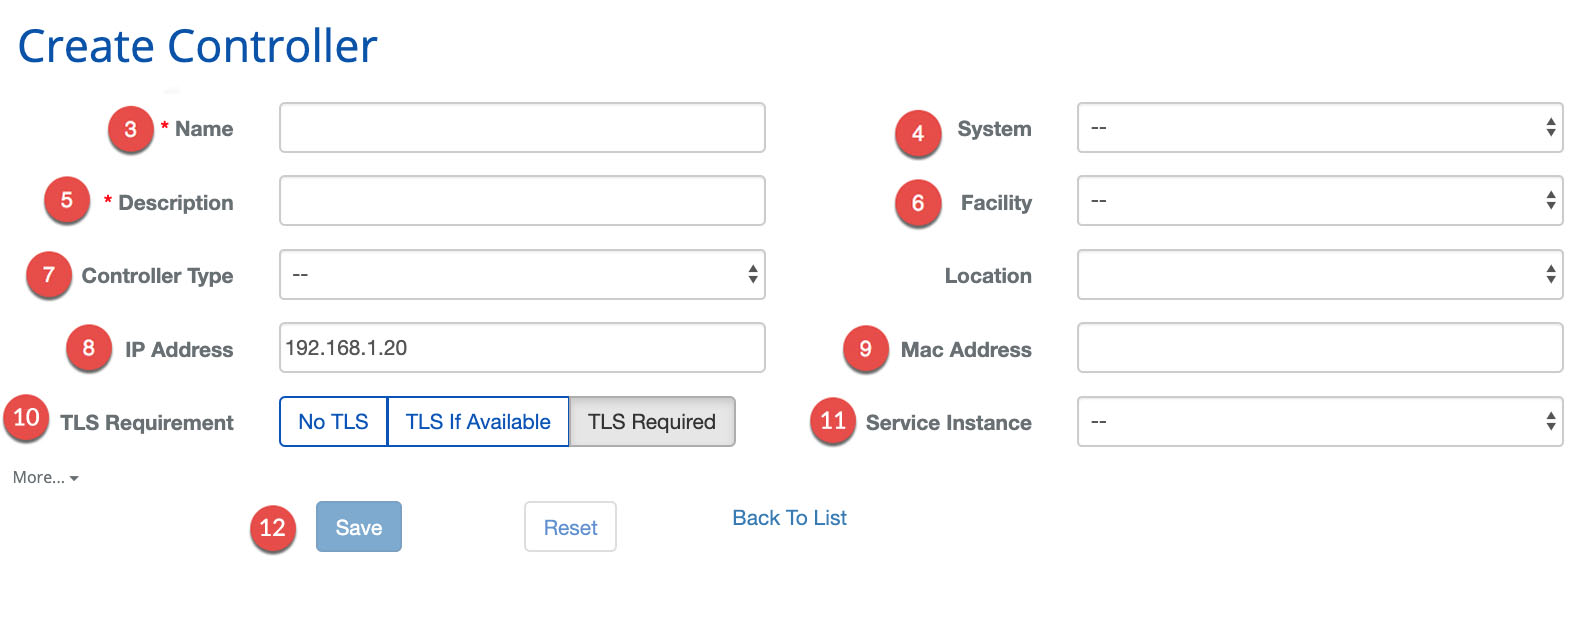Click the red step 7 marker
Screen dimensions: 1575x636
pyautogui.click(x=49, y=275)
